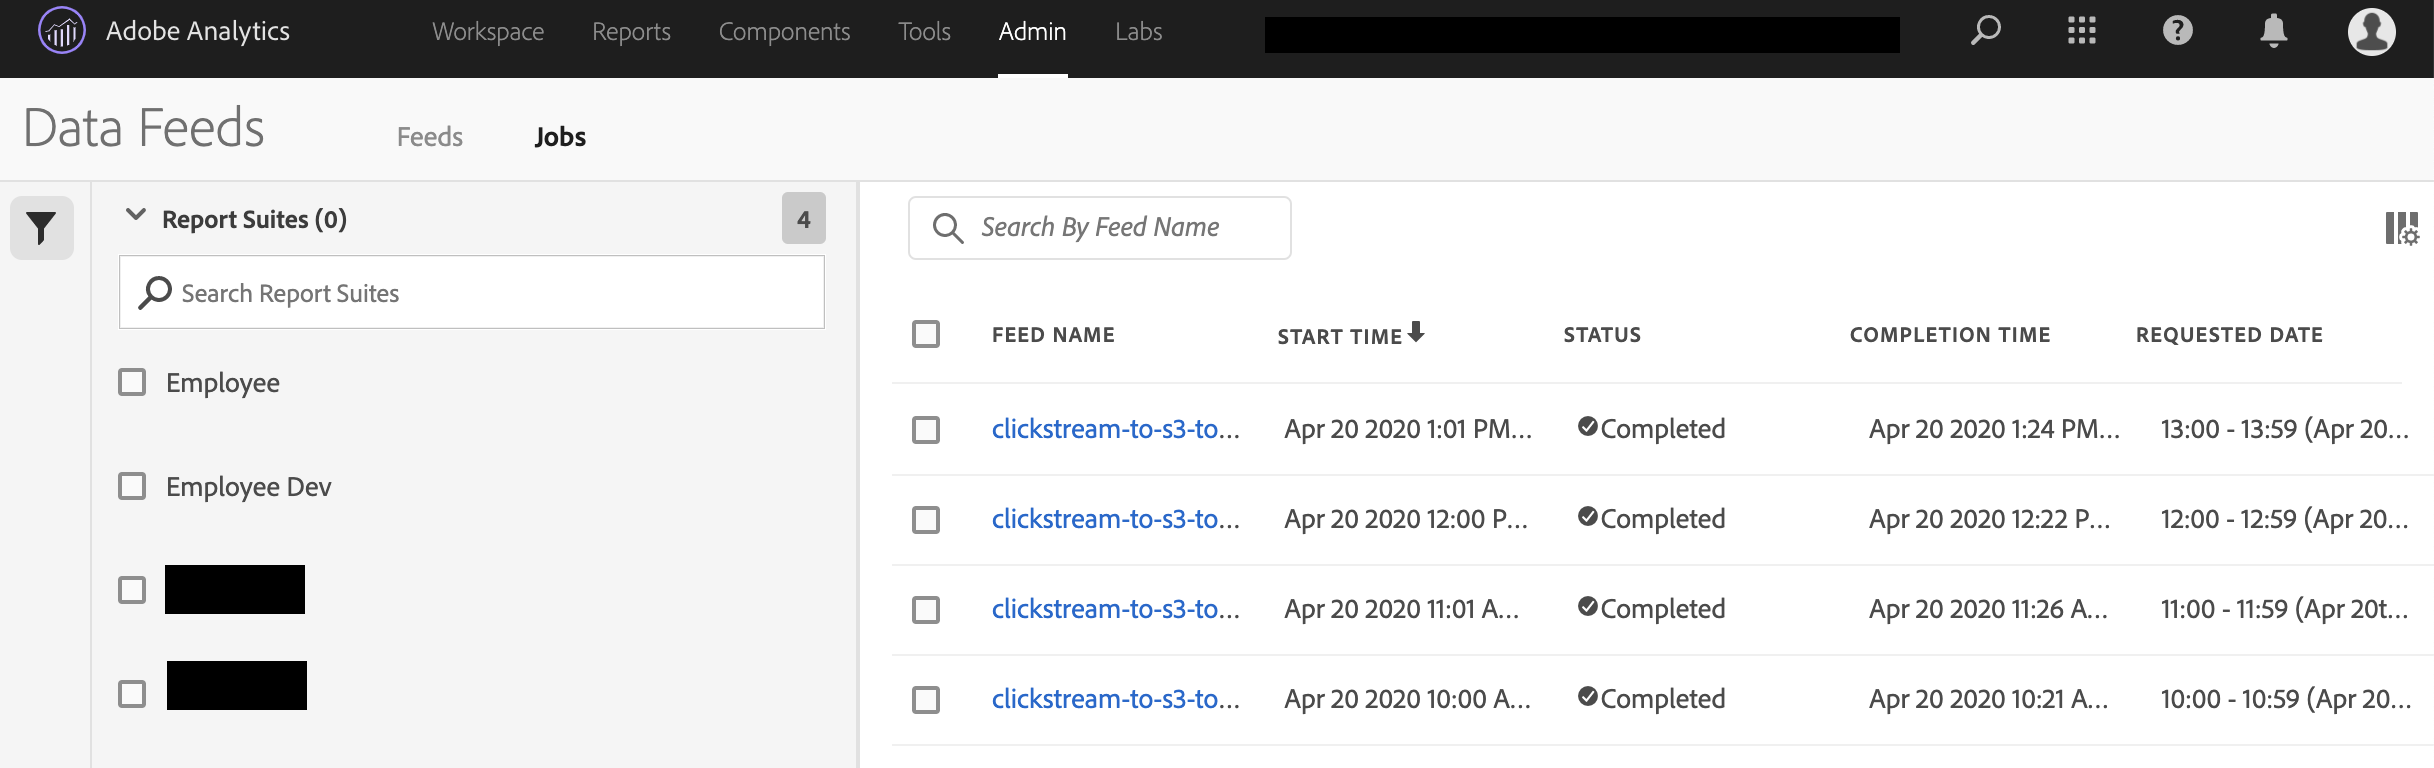The image size is (2434, 768).
Task: Click the Report Suites (0) heading
Action: [x=254, y=219]
